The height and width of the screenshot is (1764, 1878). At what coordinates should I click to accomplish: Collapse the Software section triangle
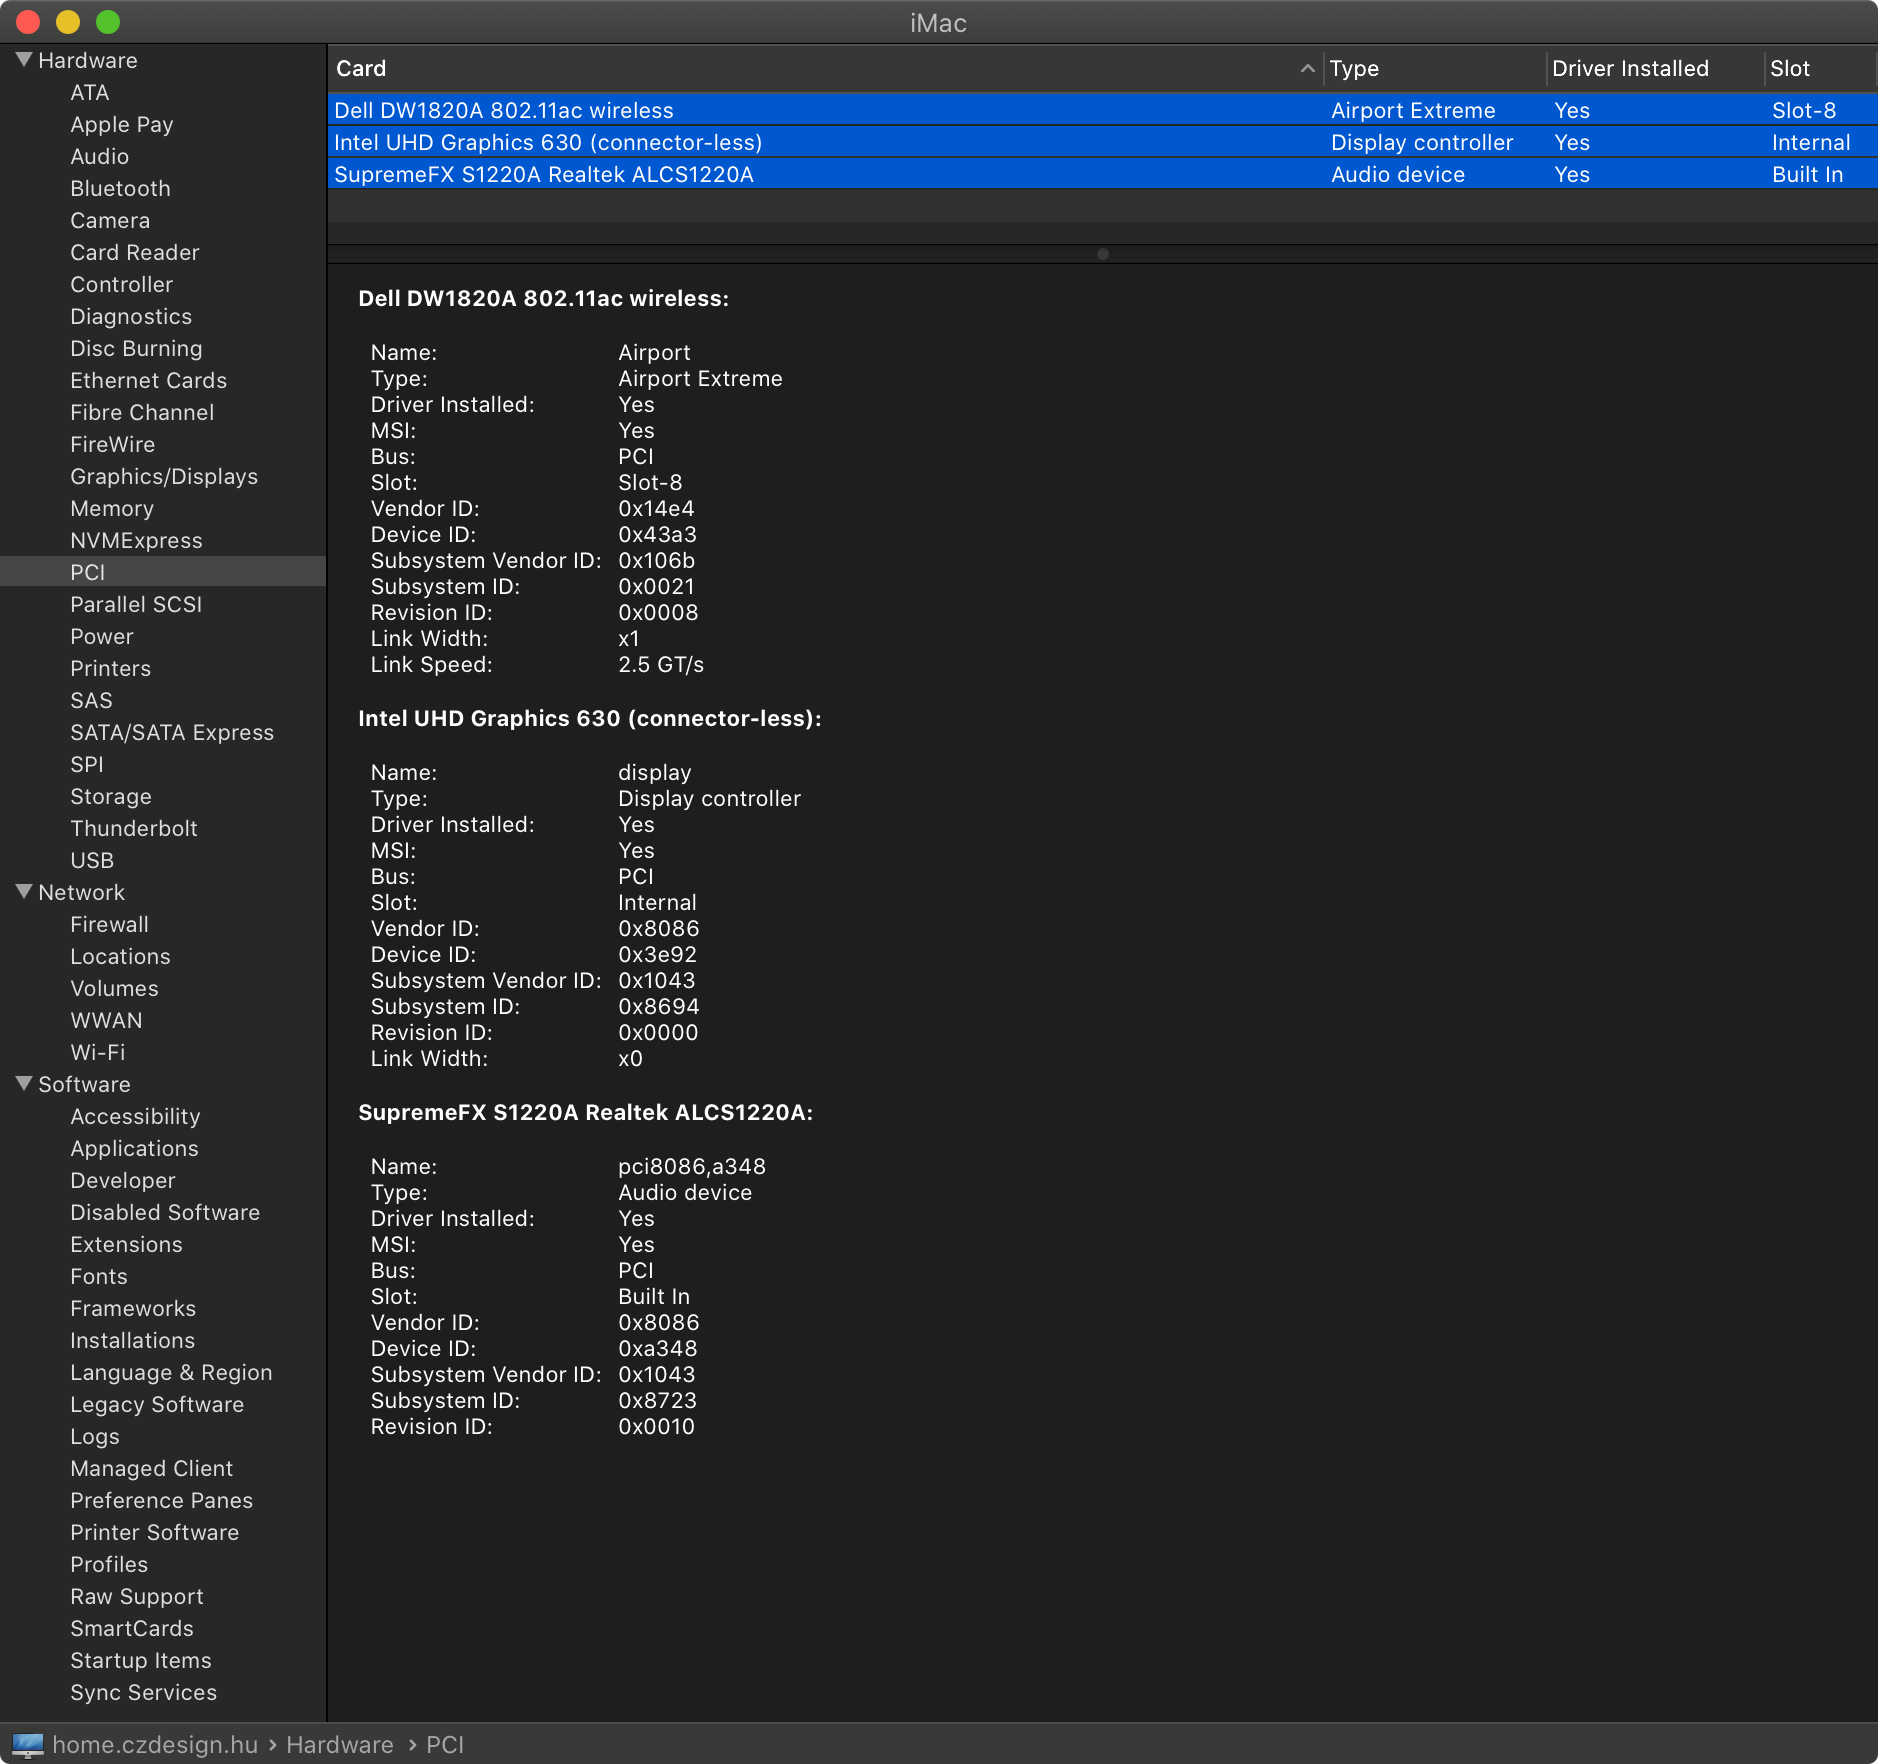coord(24,1084)
